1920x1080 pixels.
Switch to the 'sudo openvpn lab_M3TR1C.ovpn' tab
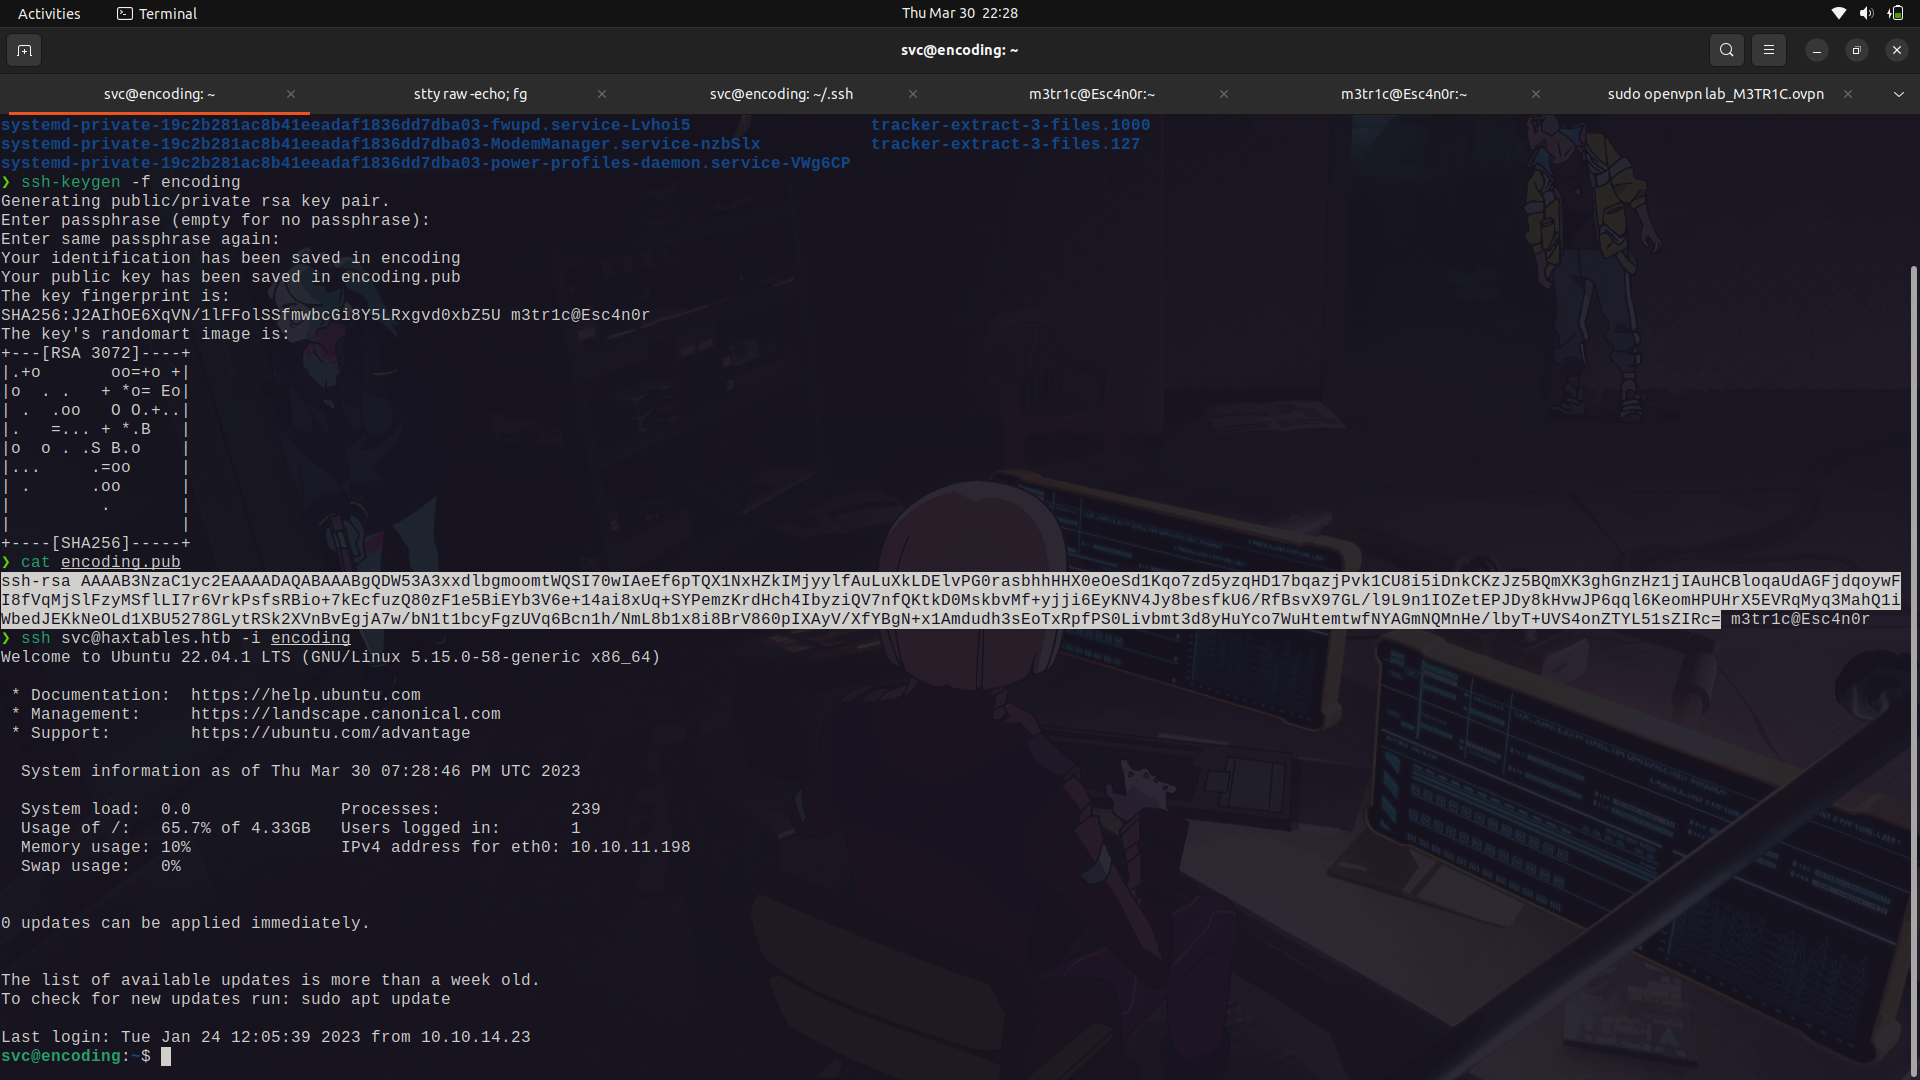[x=1714, y=94]
